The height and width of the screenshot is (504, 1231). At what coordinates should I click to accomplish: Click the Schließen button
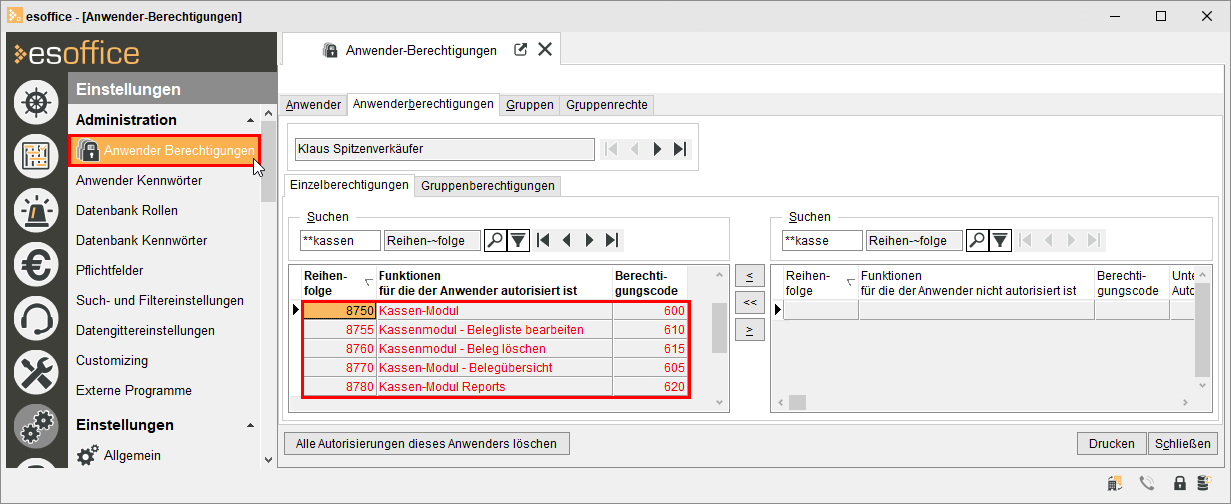click(1183, 444)
